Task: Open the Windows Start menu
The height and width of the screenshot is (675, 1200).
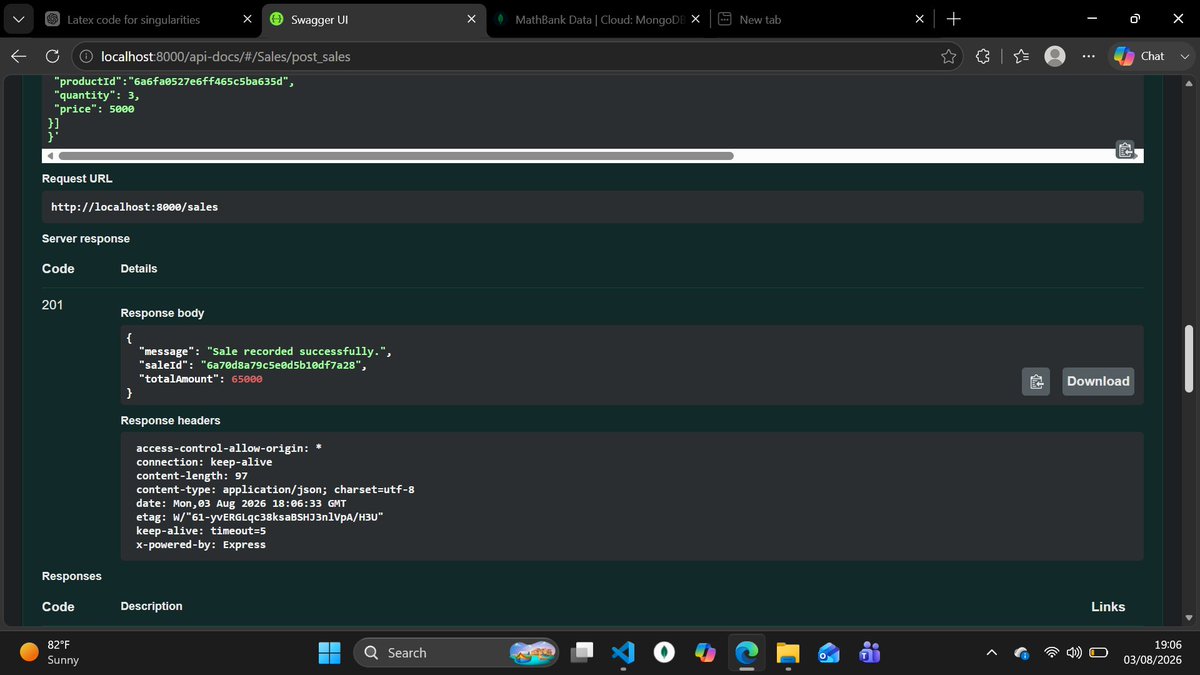Action: [329, 653]
